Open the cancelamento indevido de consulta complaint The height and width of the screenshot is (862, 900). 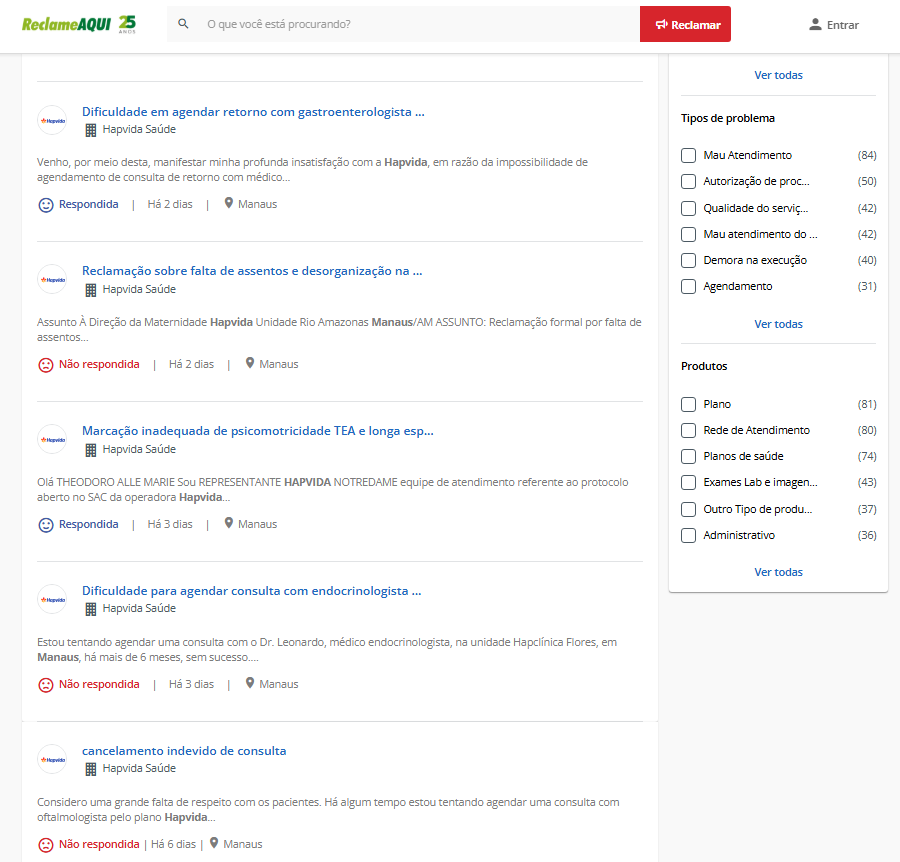[x=184, y=751]
